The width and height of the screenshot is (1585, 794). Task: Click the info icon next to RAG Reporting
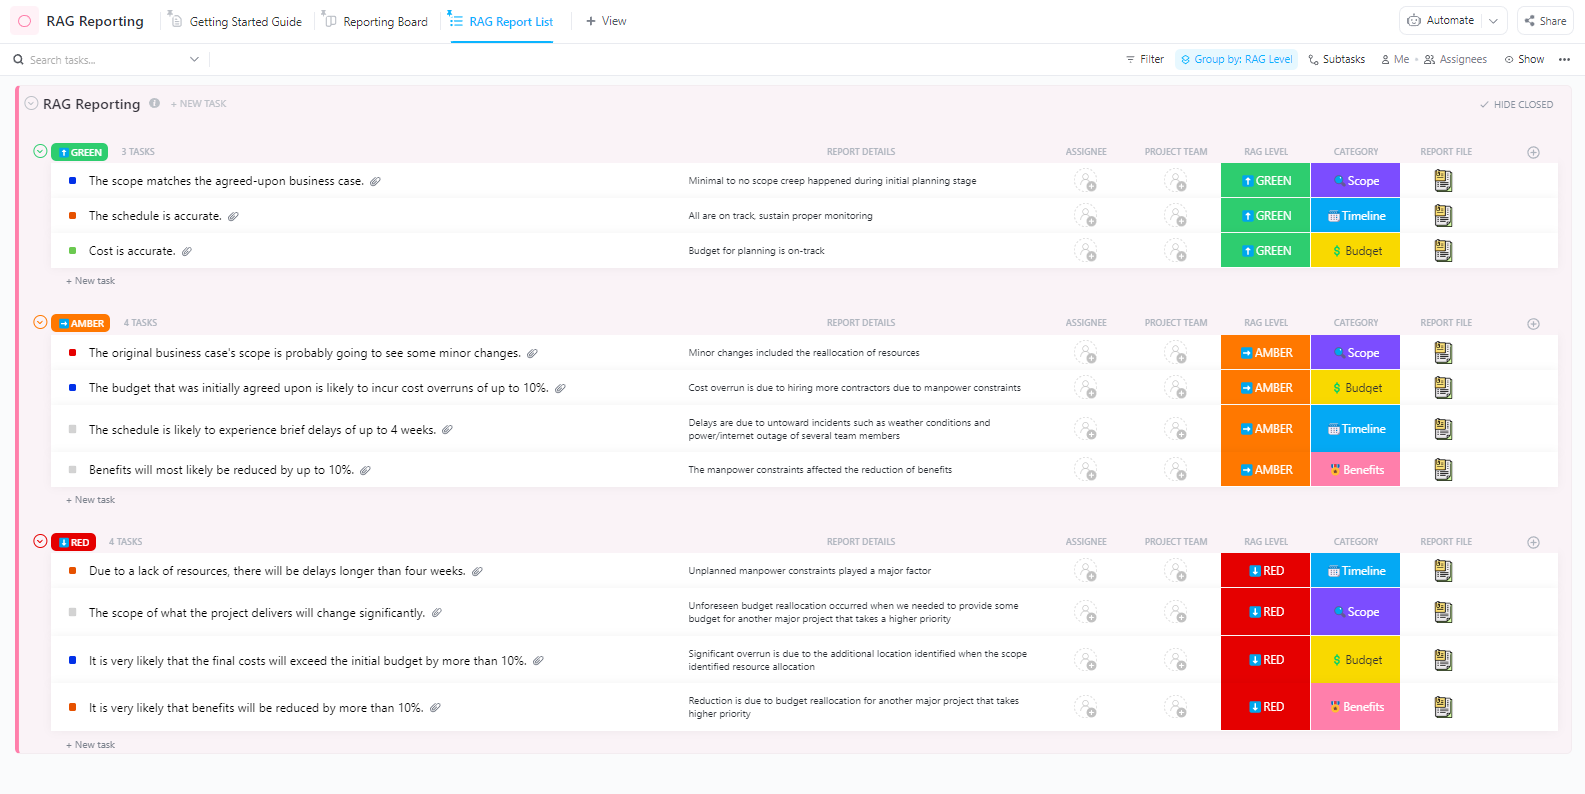(x=154, y=103)
